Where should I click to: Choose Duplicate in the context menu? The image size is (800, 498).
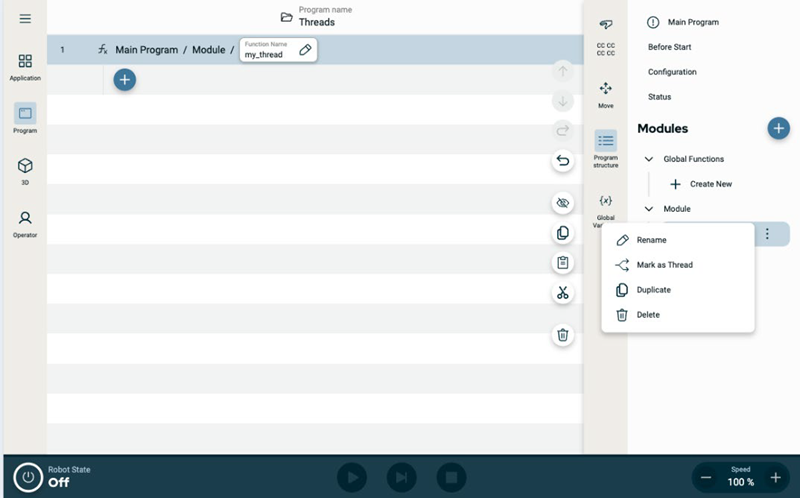653,290
